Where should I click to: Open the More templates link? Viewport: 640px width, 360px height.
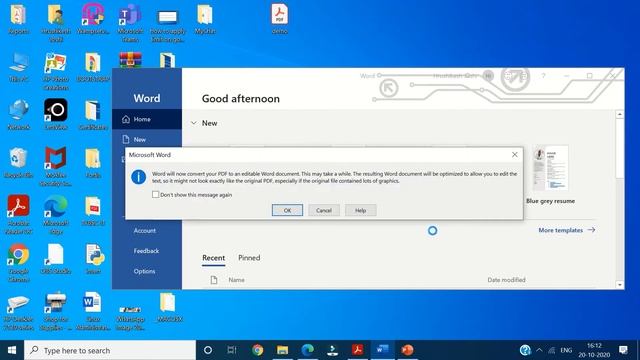click(x=567, y=230)
